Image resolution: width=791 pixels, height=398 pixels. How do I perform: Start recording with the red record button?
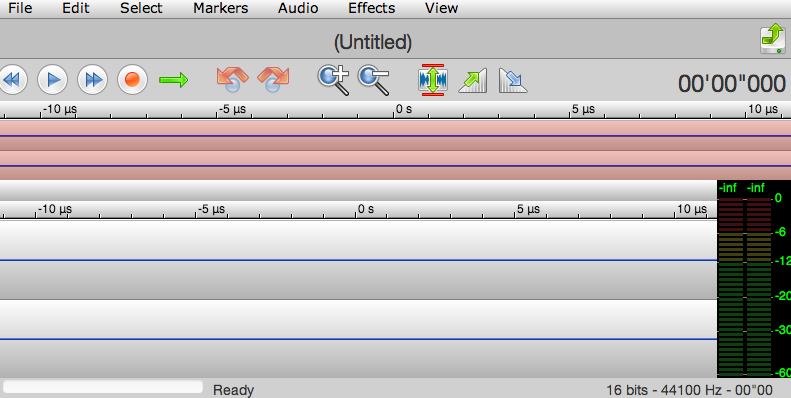coord(132,80)
